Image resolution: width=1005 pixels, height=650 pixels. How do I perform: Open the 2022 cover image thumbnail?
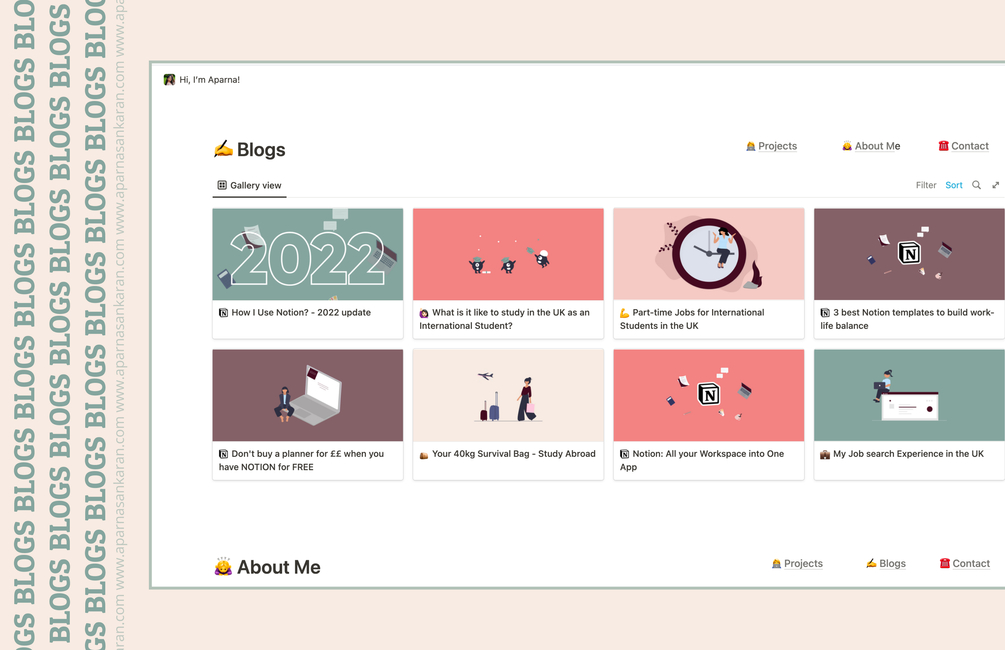(x=308, y=254)
